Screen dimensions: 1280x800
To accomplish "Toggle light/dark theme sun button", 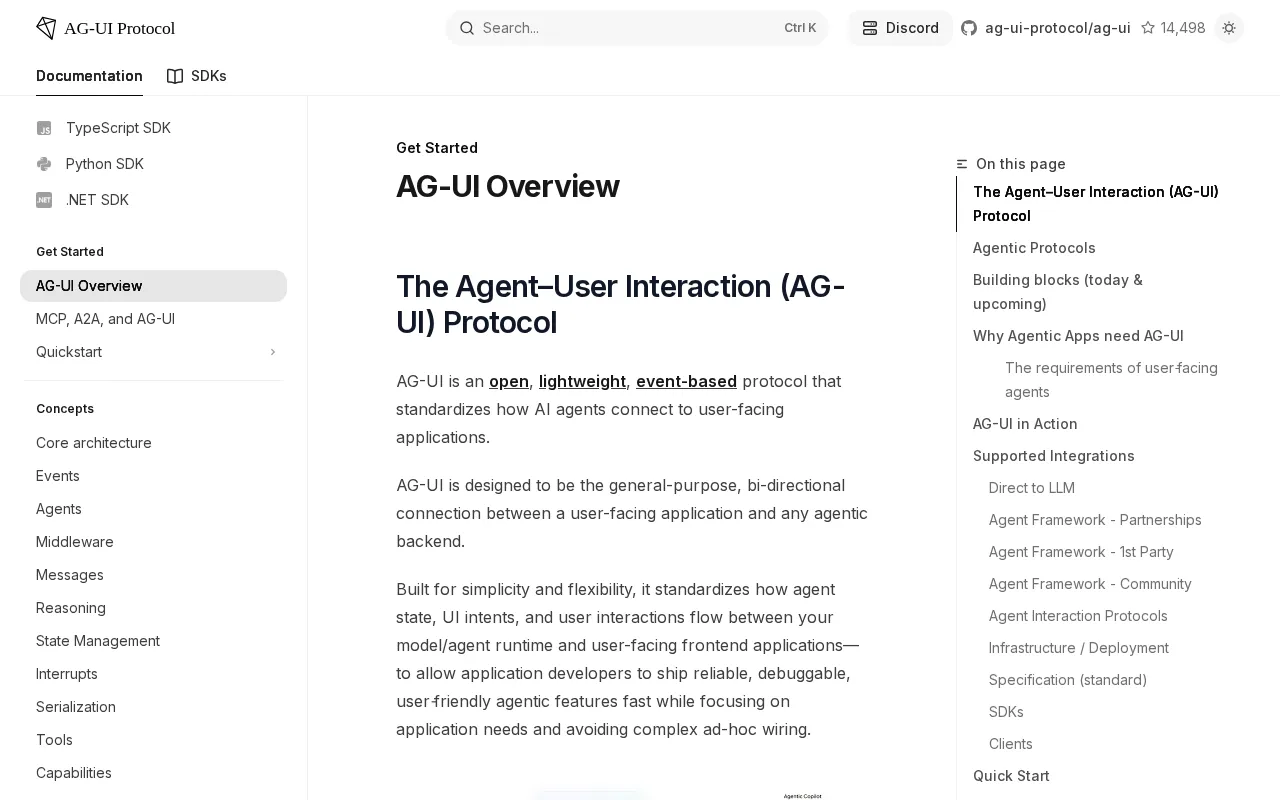I will [x=1229, y=28].
